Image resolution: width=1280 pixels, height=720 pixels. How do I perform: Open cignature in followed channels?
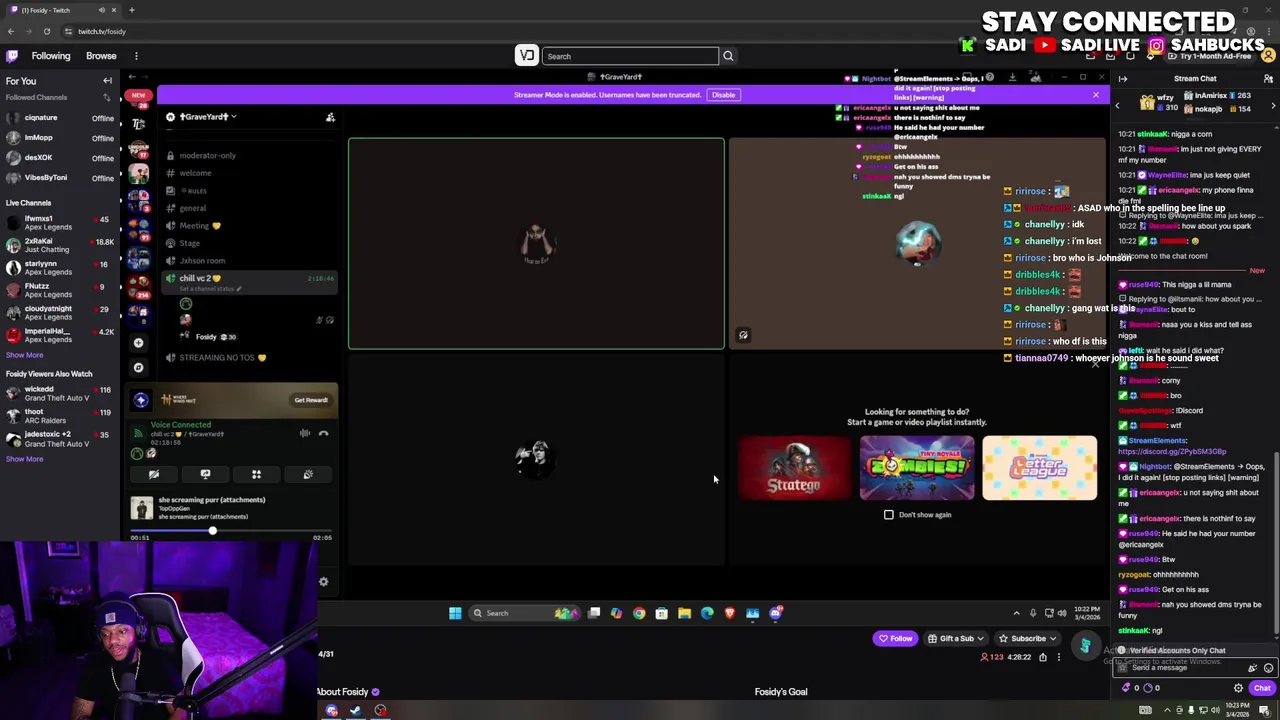coord(59,118)
